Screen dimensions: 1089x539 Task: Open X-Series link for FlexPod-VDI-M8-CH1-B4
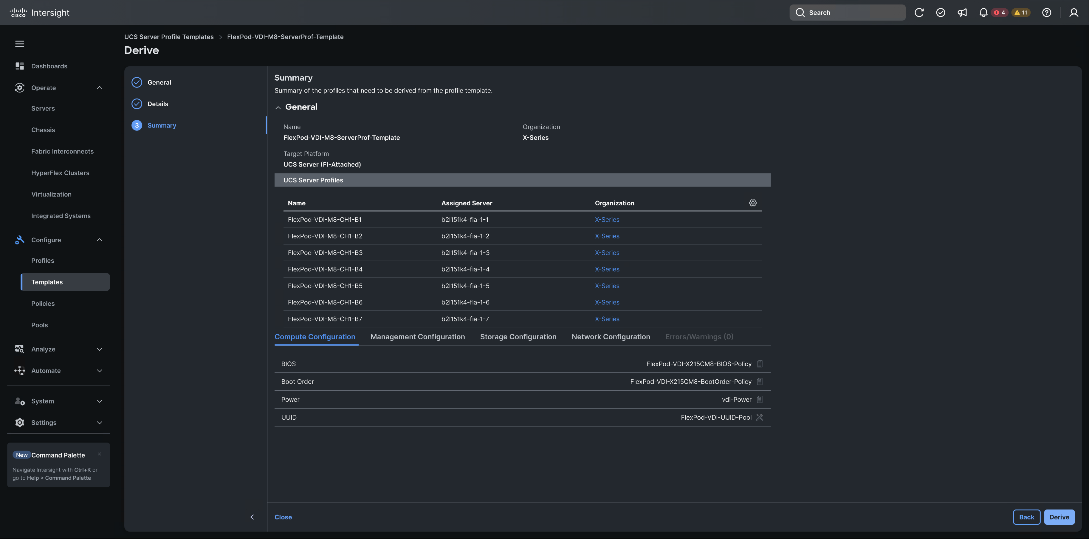[607, 269]
